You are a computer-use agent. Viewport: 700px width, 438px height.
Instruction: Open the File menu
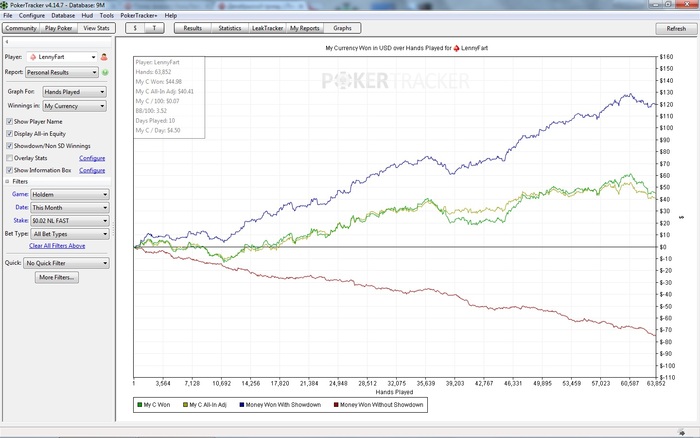8,15
